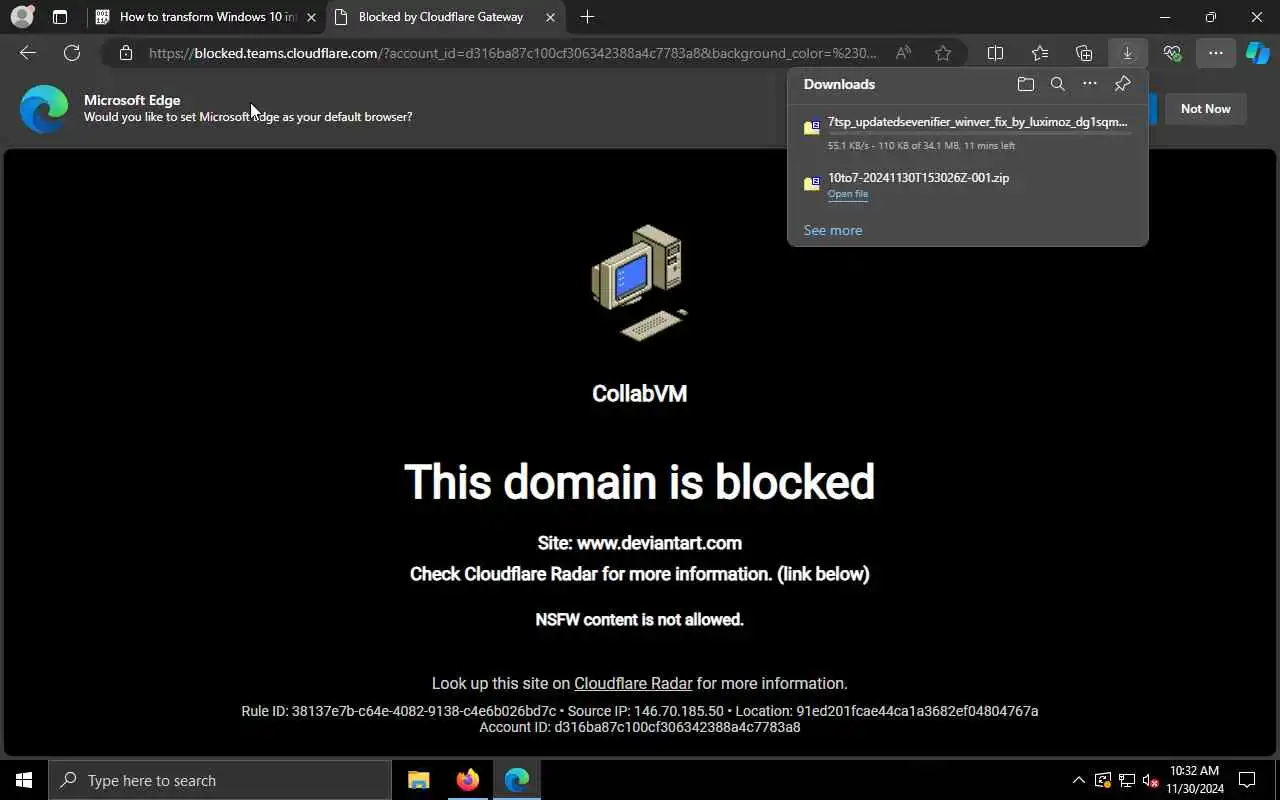This screenshot has width=1280, height=800.
Task: Open file link for 10to7 zip
Action: coord(847,194)
